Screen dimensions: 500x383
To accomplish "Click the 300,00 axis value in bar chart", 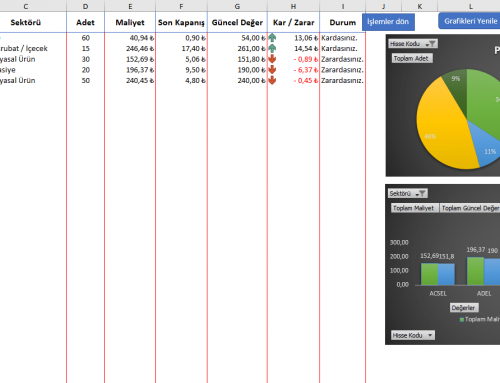I will (x=399, y=242).
